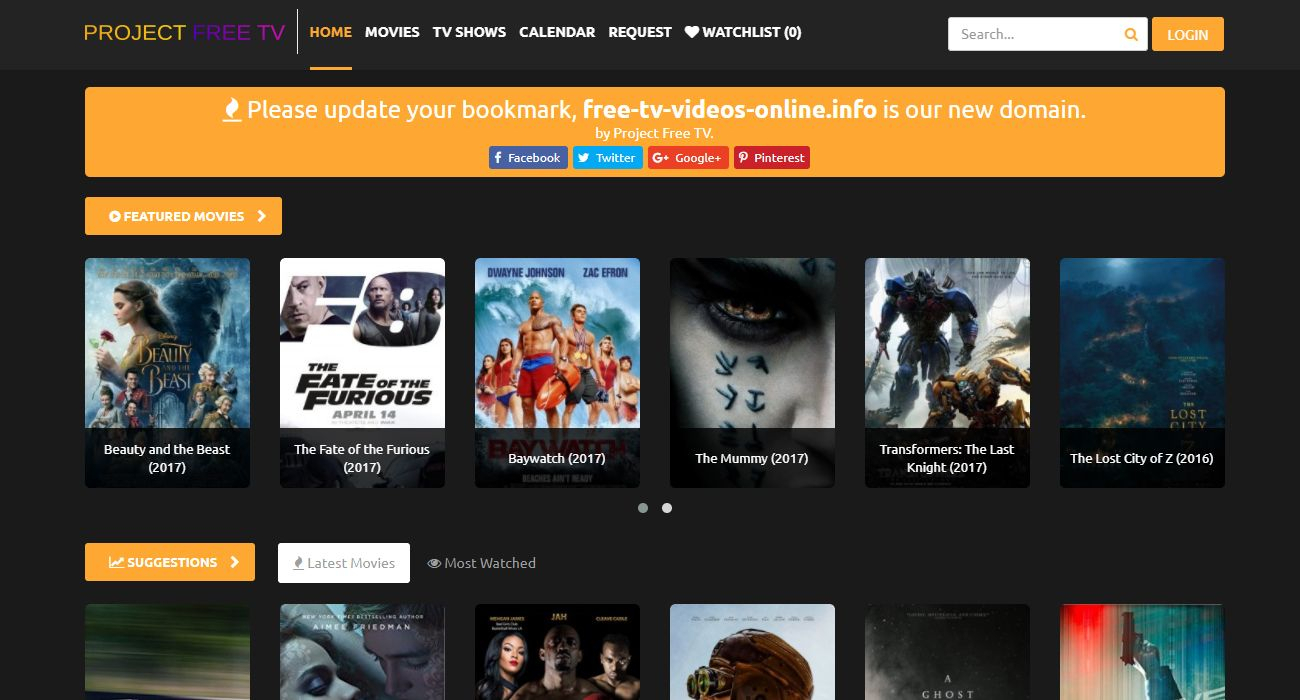Image resolution: width=1300 pixels, height=700 pixels.
Task: Open the Featured Movies section button
Action: pyautogui.click(x=183, y=216)
